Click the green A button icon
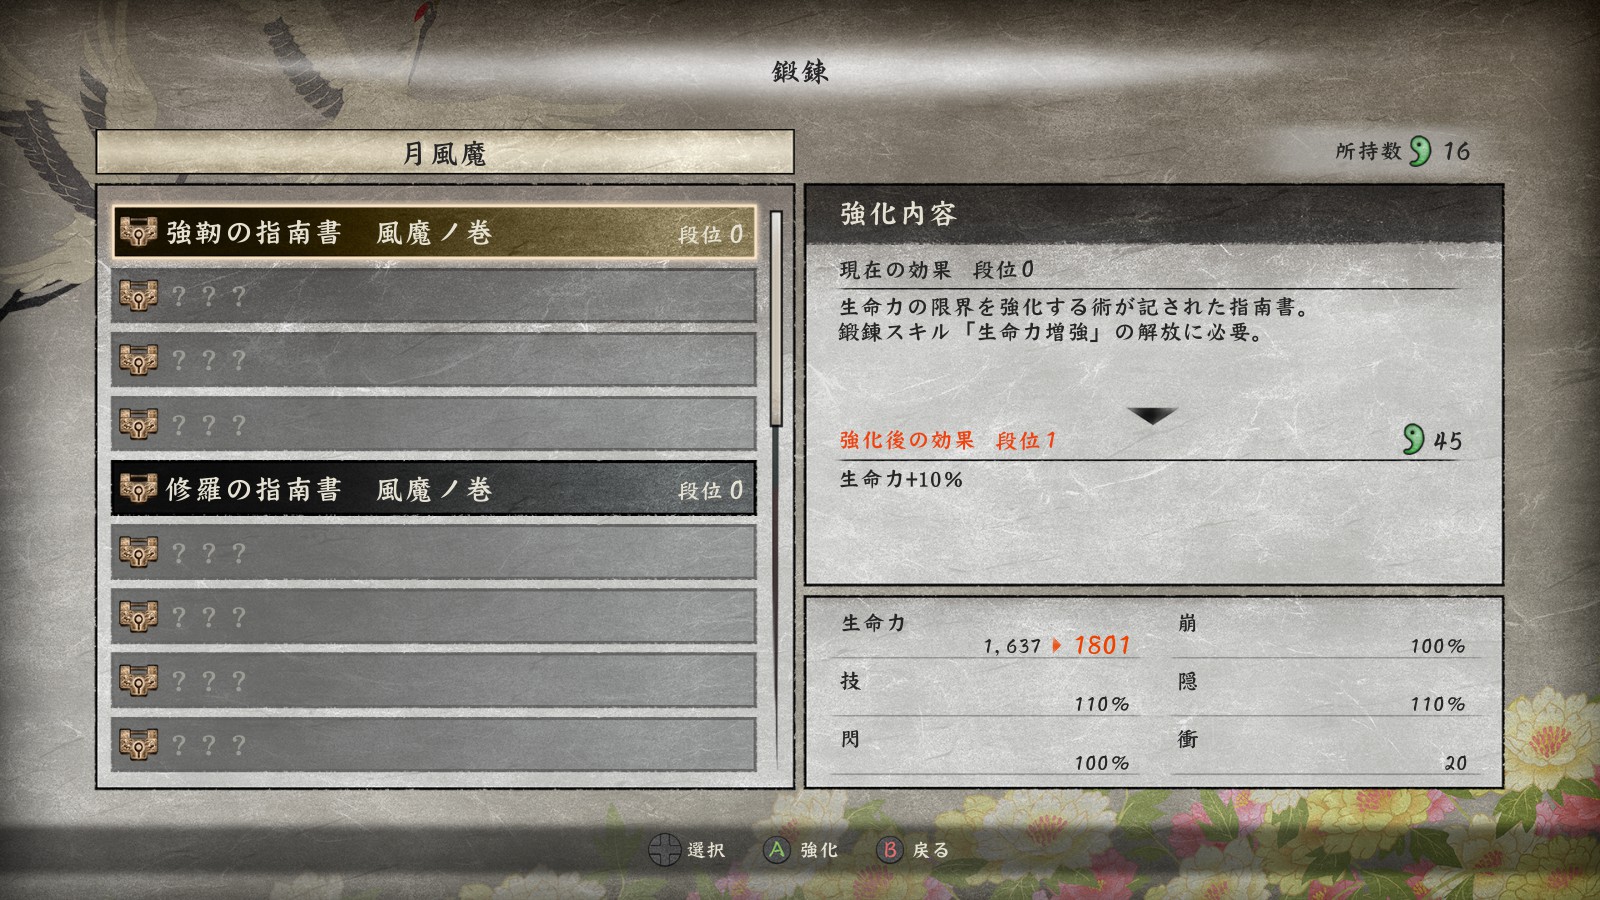Viewport: 1600px width, 900px height. pos(776,850)
